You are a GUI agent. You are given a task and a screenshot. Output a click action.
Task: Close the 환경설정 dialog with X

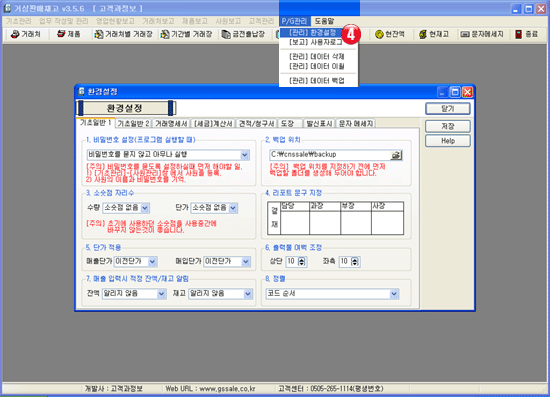coord(467,92)
